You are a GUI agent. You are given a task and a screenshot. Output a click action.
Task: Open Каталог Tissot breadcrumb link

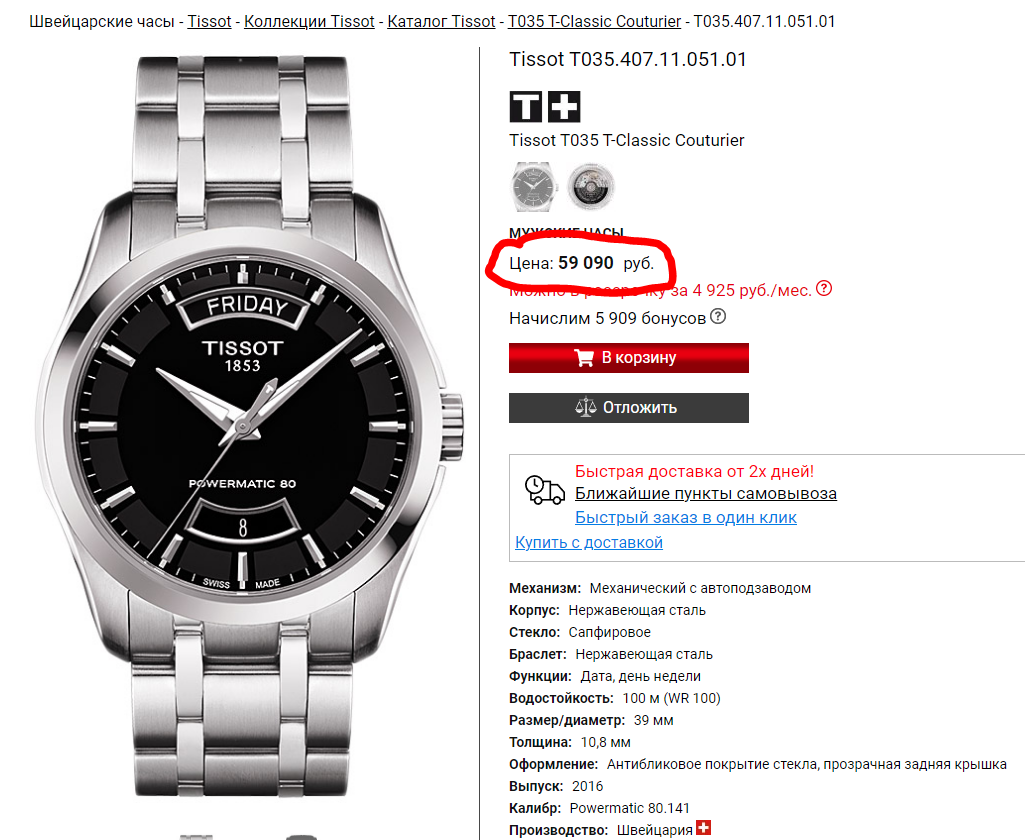441,22
